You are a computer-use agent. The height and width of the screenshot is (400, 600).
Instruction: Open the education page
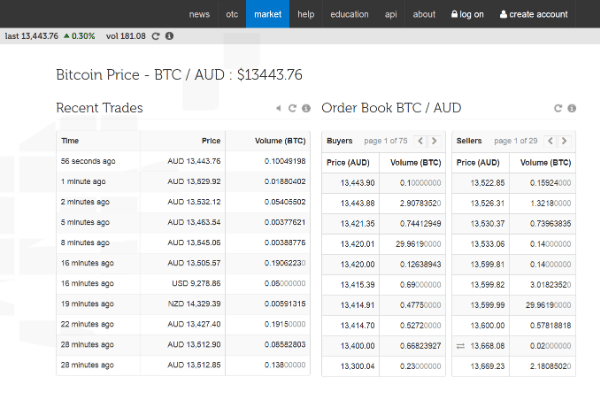click(349, 14)
